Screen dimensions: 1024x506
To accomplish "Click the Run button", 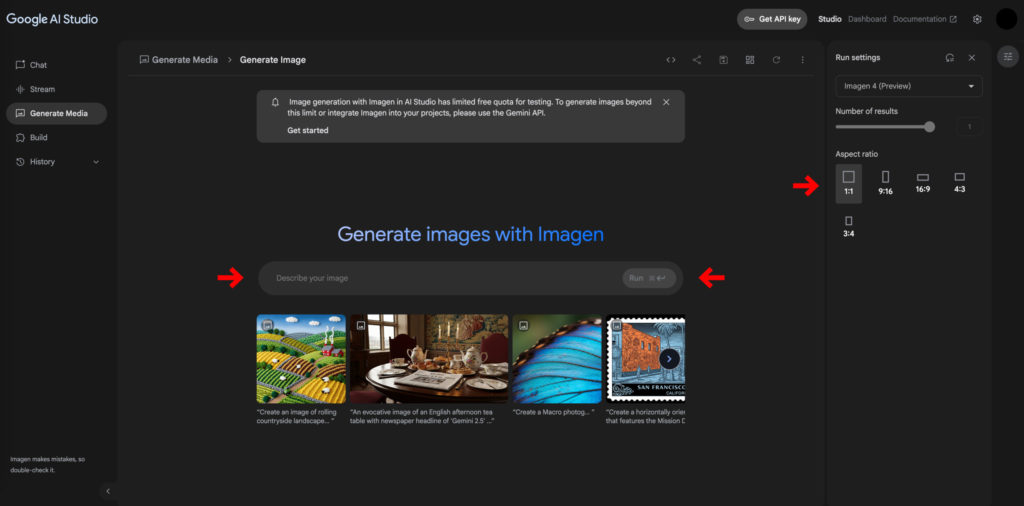I will 649,278.
